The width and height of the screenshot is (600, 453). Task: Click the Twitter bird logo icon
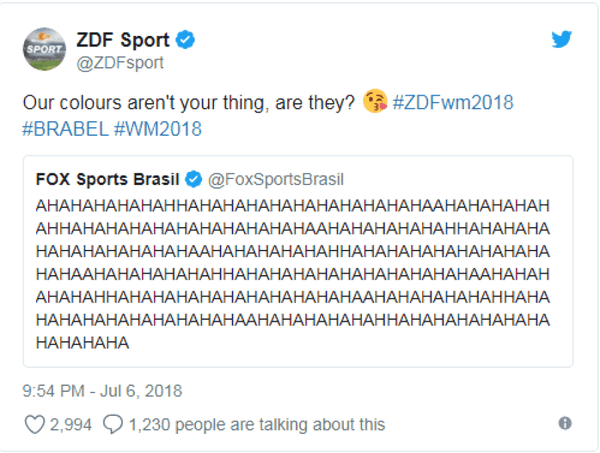point(561,39)
